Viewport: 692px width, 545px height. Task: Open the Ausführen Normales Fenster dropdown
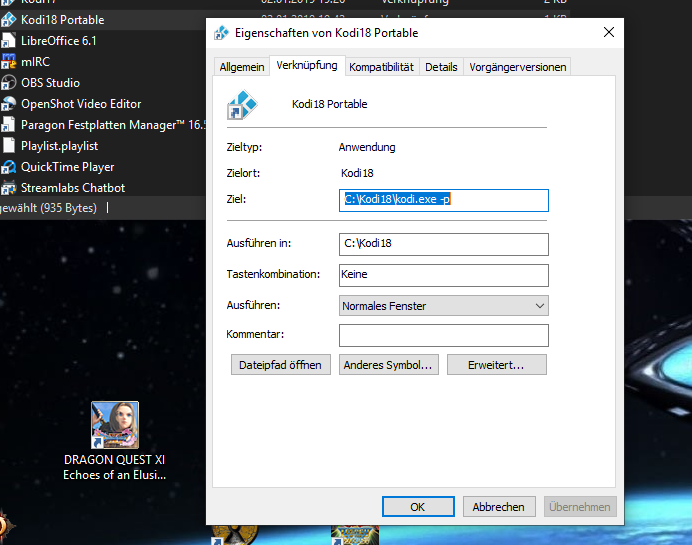tap(444, 306)
